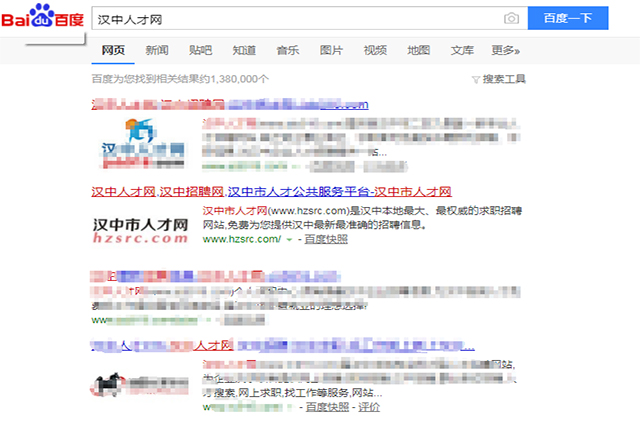This screenshot has height=426, width=640.
Task: Switch to the 新闻 tab
Action: (157, 50)
